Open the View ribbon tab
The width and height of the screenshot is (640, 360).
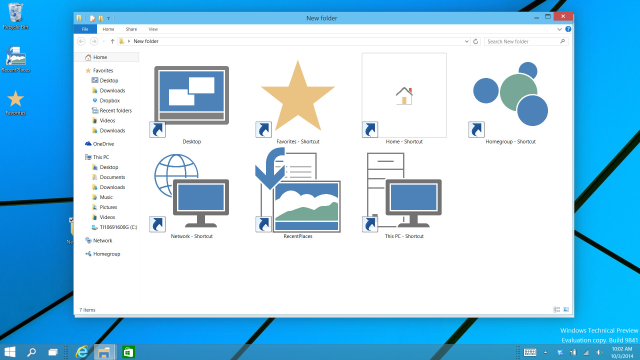153,29
